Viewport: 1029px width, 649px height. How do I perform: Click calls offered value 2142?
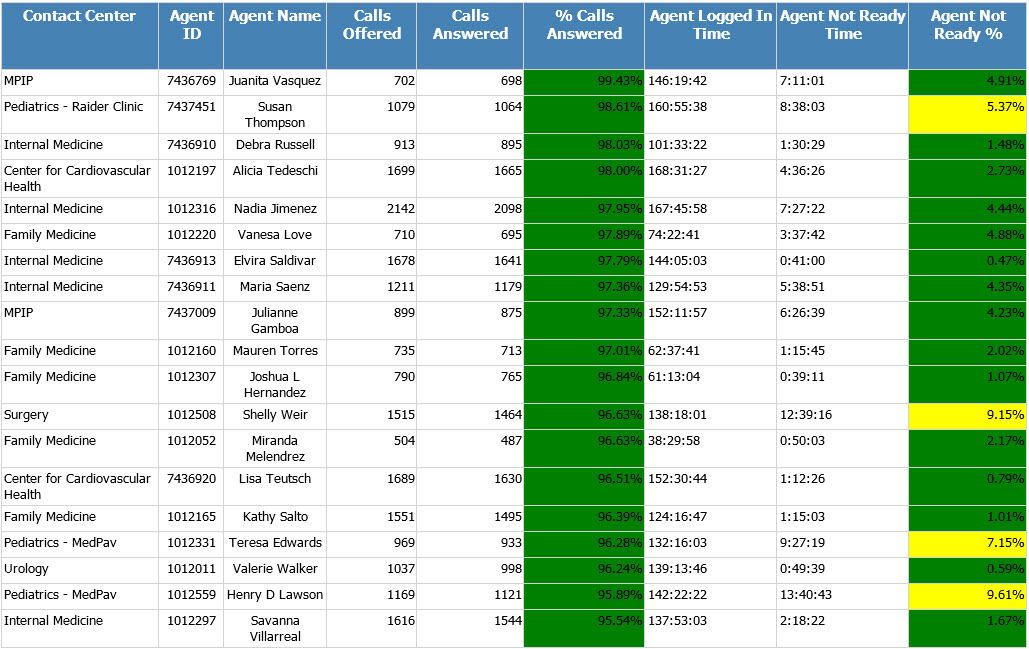click(371, 209)
